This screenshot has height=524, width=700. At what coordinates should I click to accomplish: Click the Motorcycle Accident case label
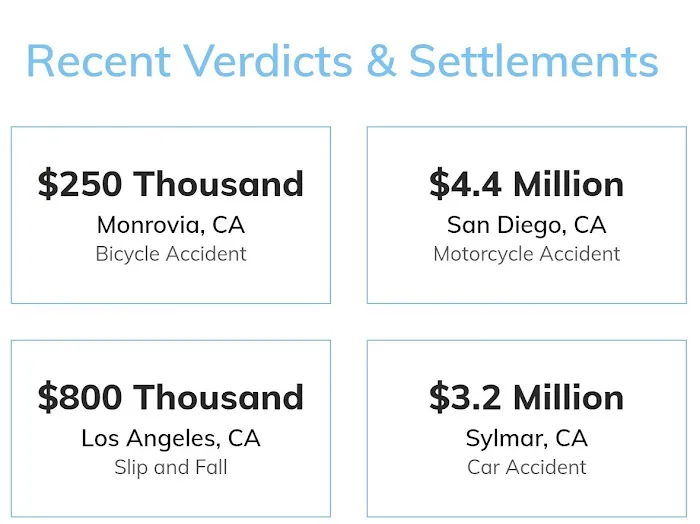(527, 254)
